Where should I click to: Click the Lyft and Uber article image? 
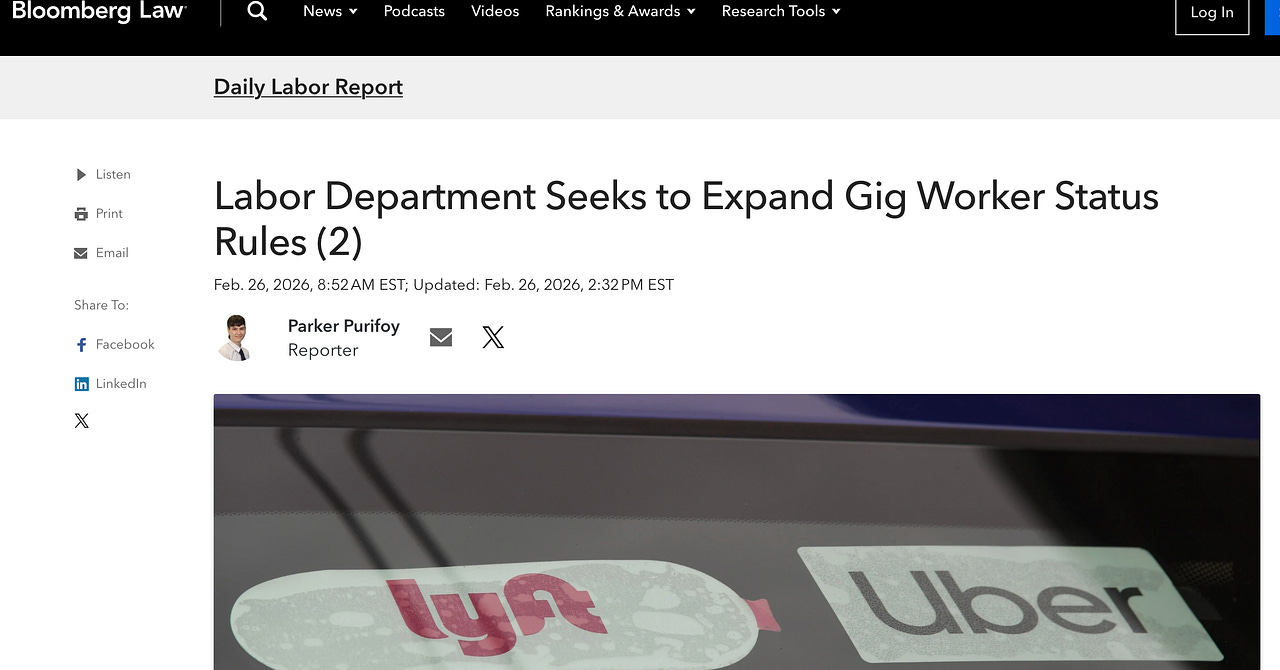point(737,532)
